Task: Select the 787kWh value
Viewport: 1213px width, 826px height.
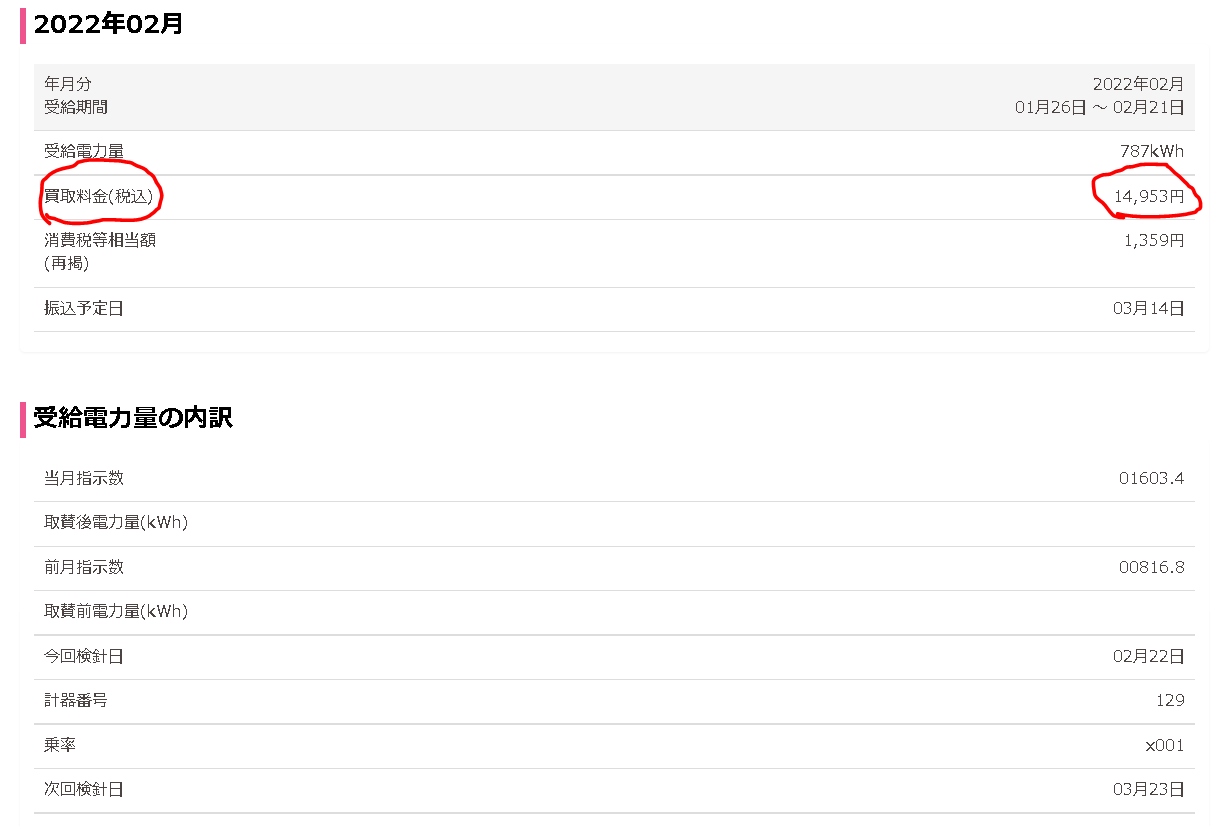Action: click(1151, 152)
